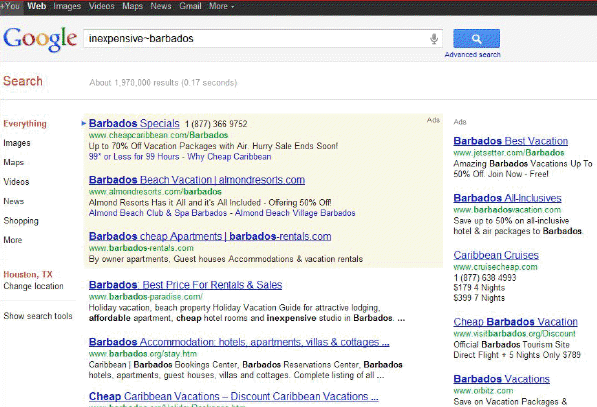Click www.visitbarbados.org/Discount URL text

514,334
